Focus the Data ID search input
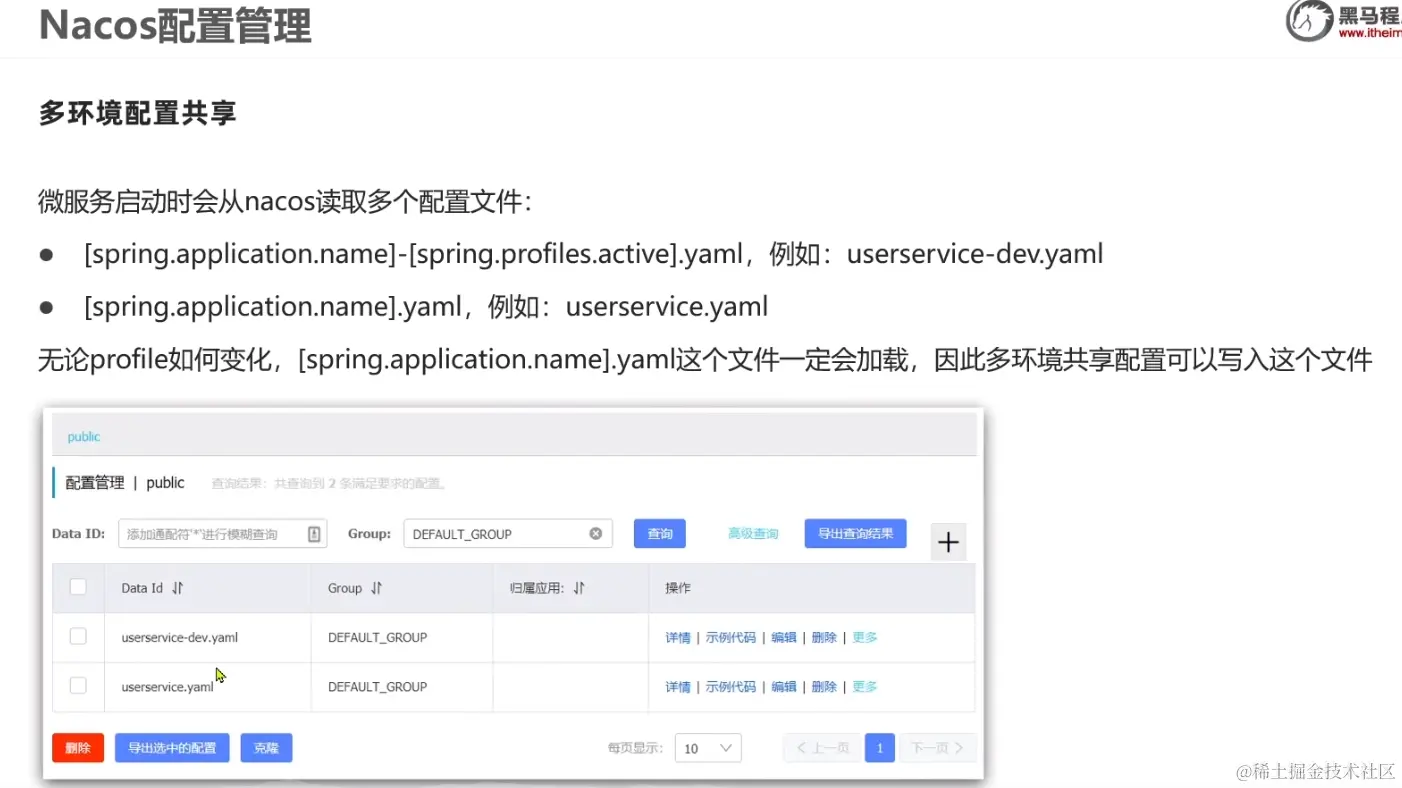The image size is (1402, 788). (x=222, y=534)
